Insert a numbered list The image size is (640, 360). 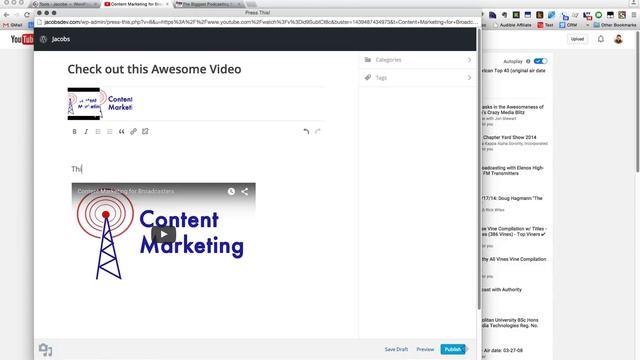click(110, 131)
